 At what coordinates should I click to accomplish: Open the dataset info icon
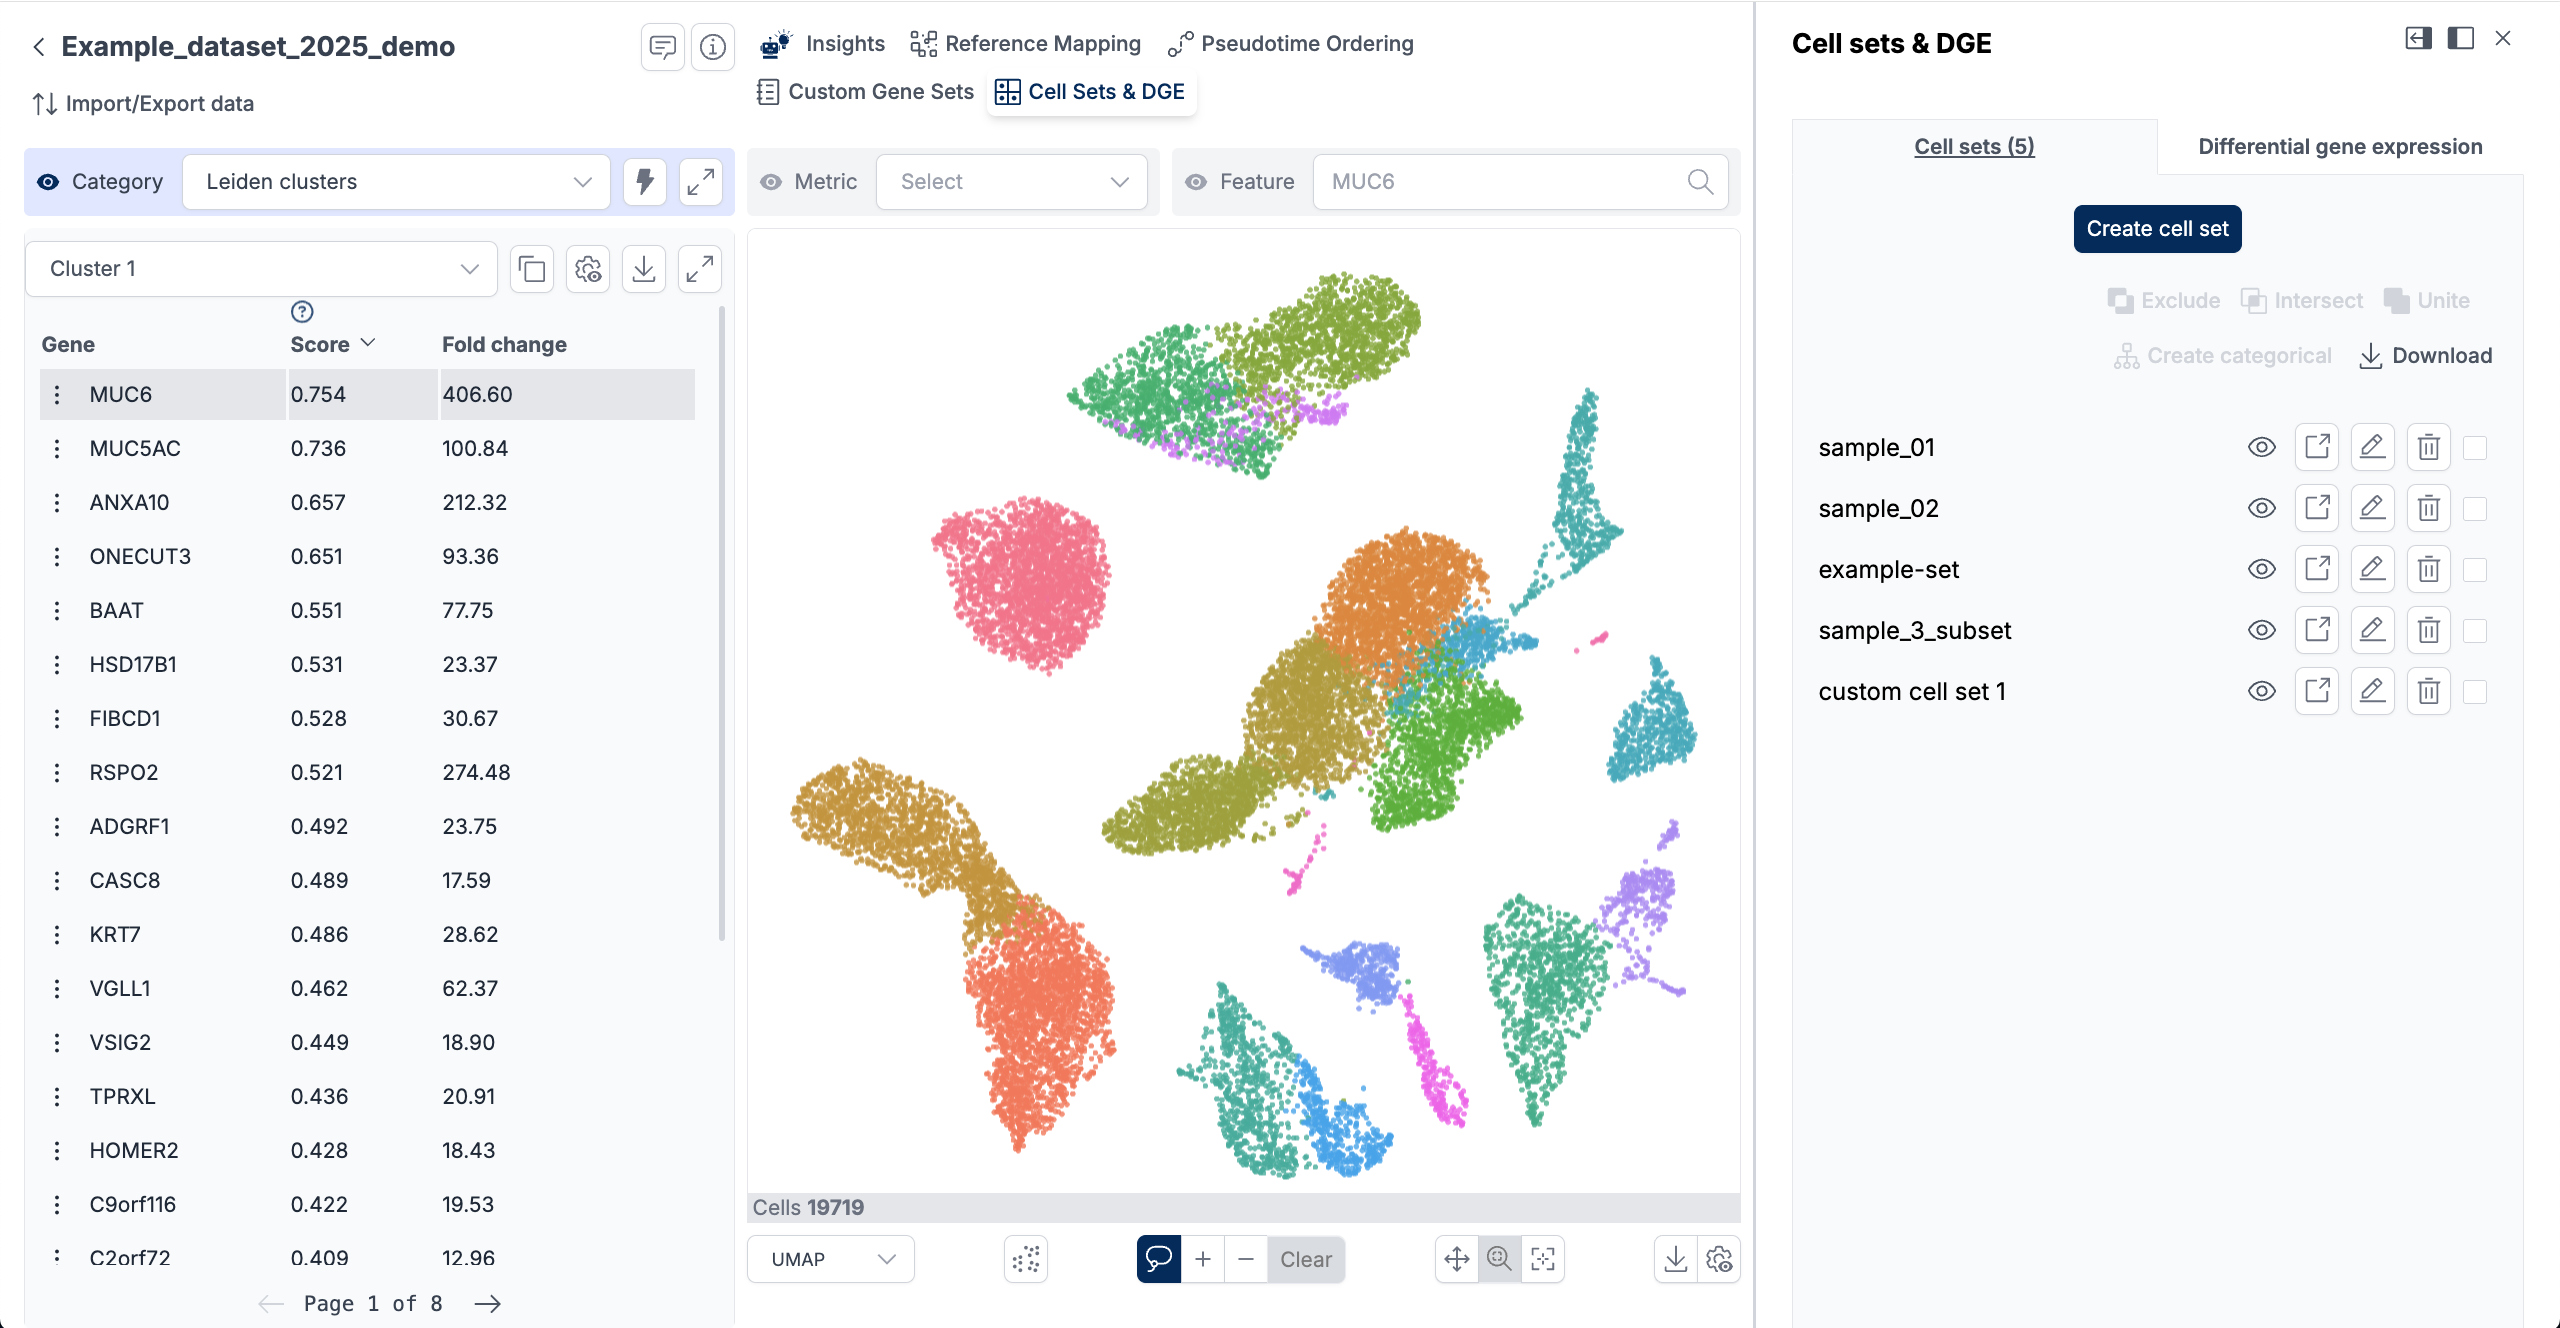click(x=713, y=46)
